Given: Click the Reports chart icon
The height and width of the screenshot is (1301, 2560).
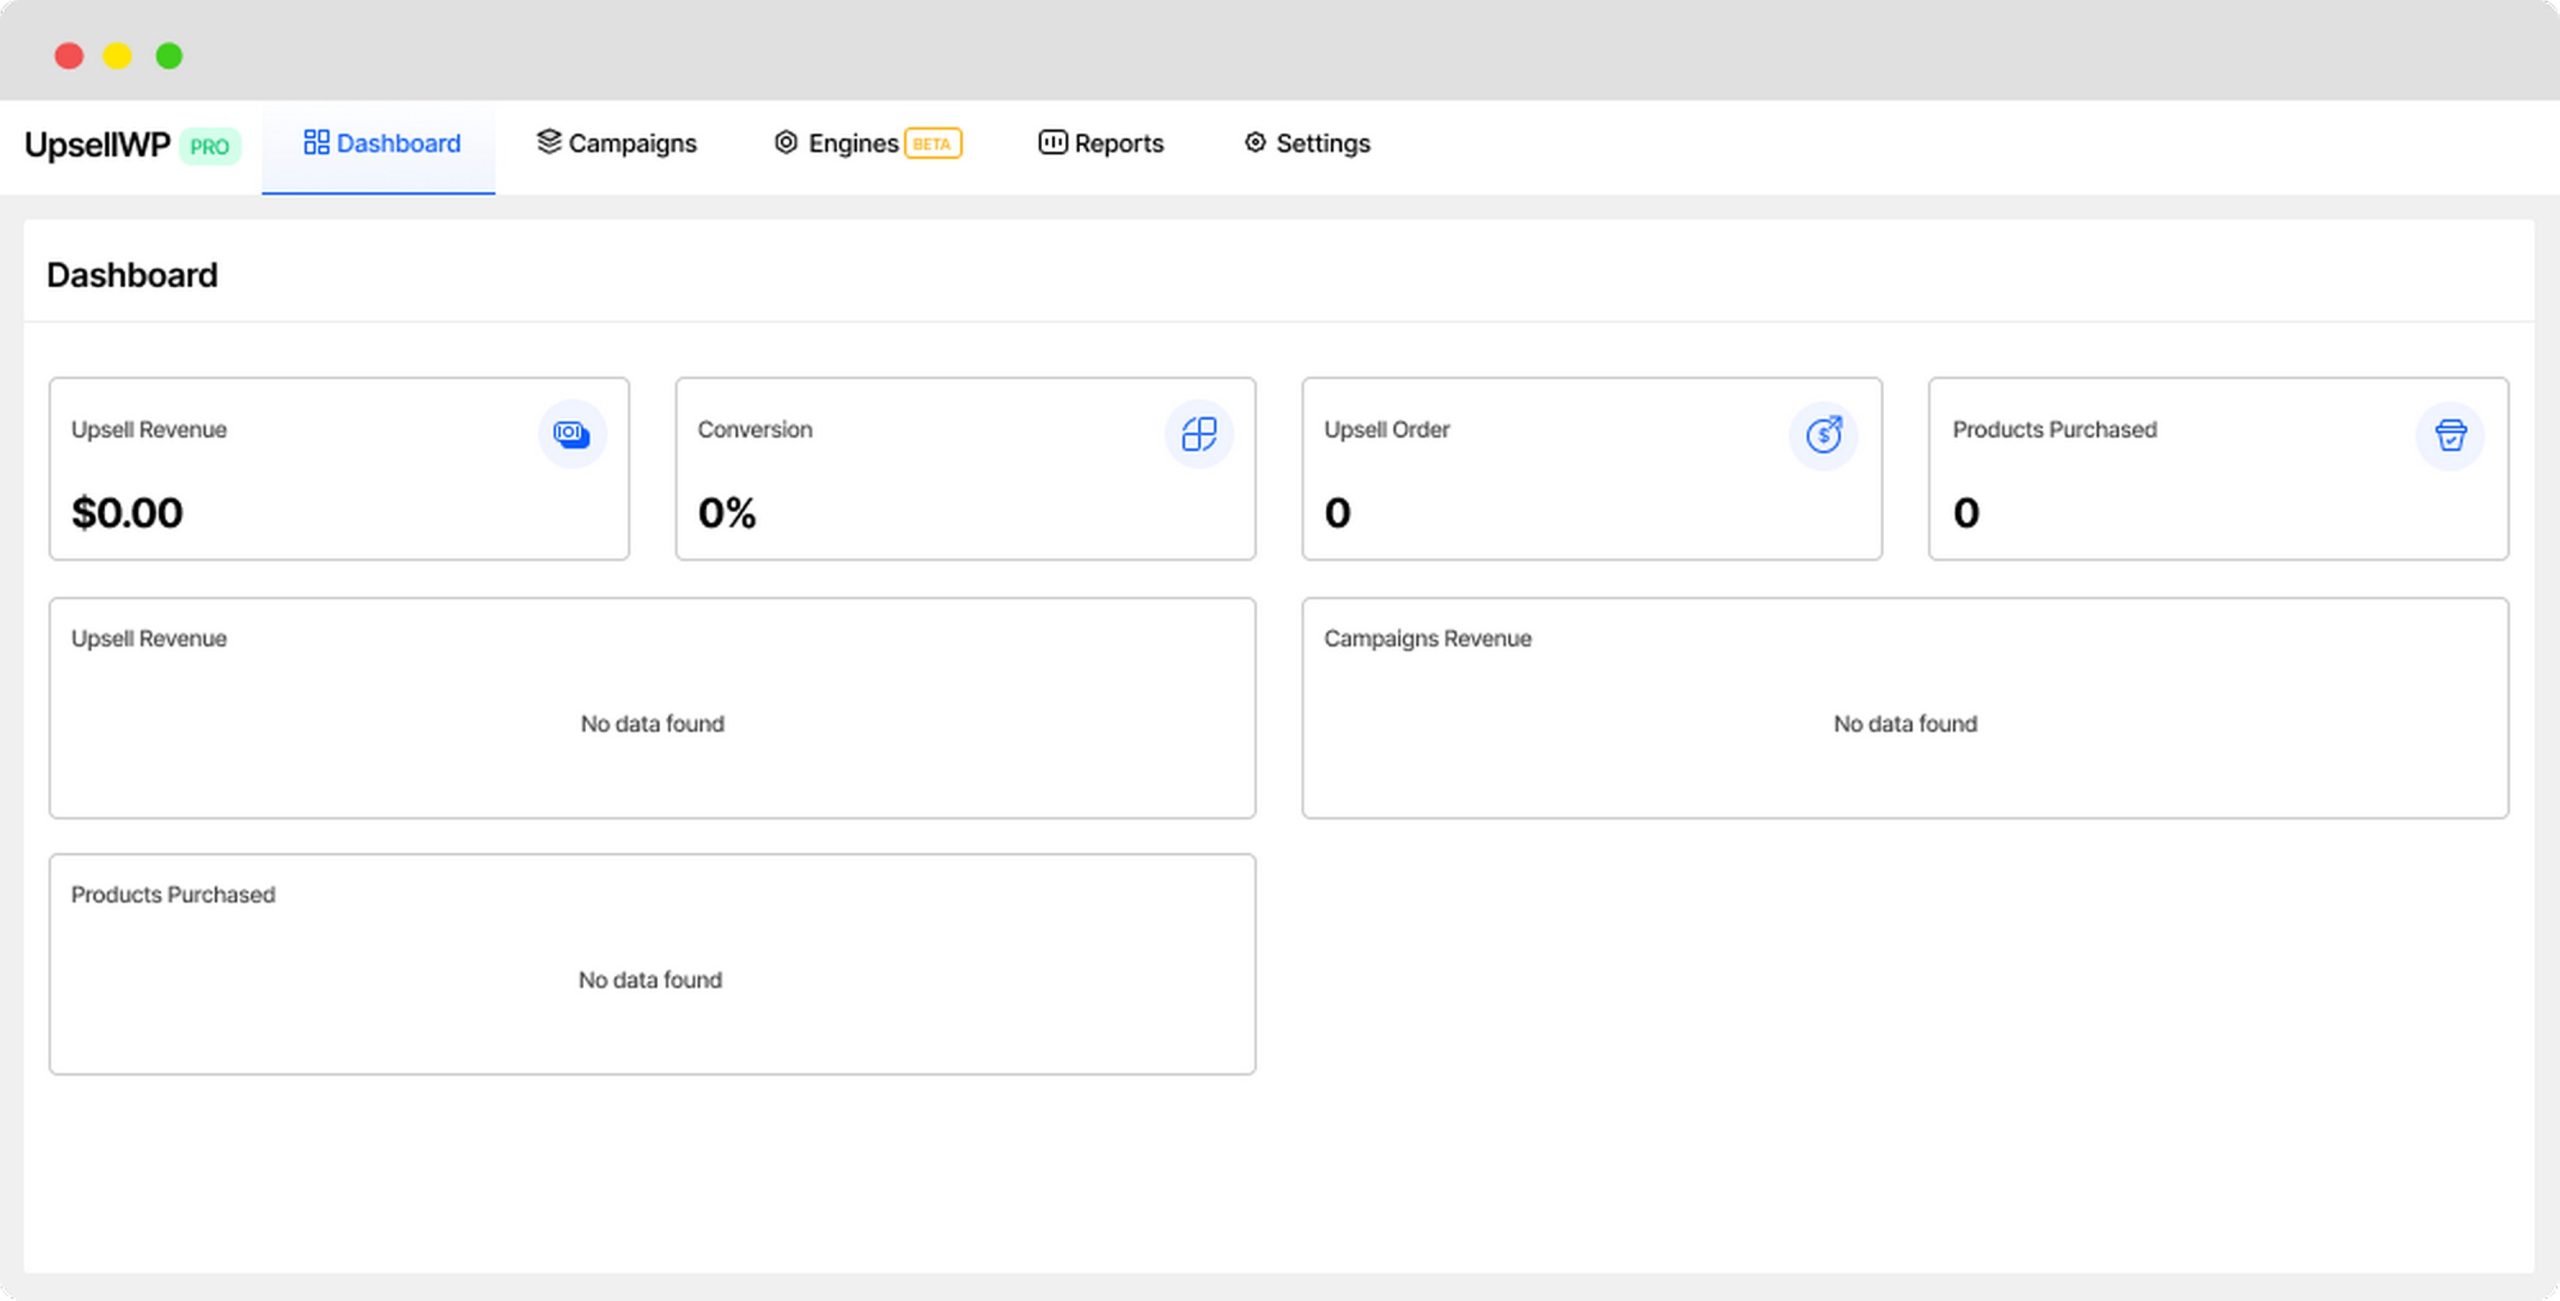Looking at the screenshot, I should [x=1052, y=143].
